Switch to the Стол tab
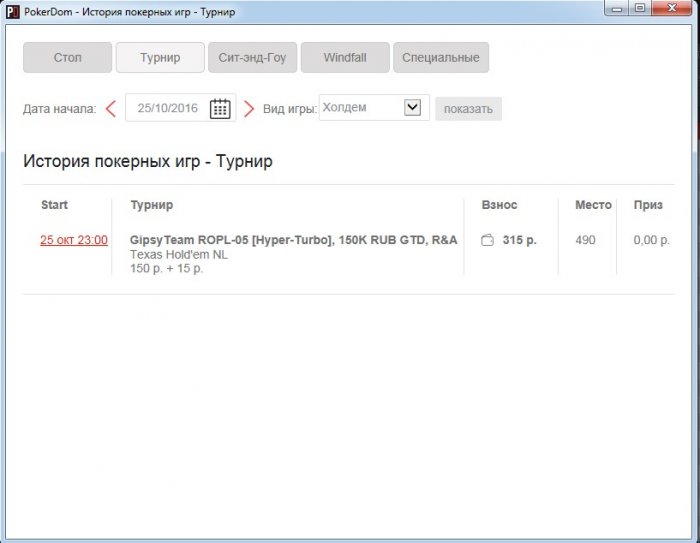Screen dimensions: 700x543 point(67,58)
